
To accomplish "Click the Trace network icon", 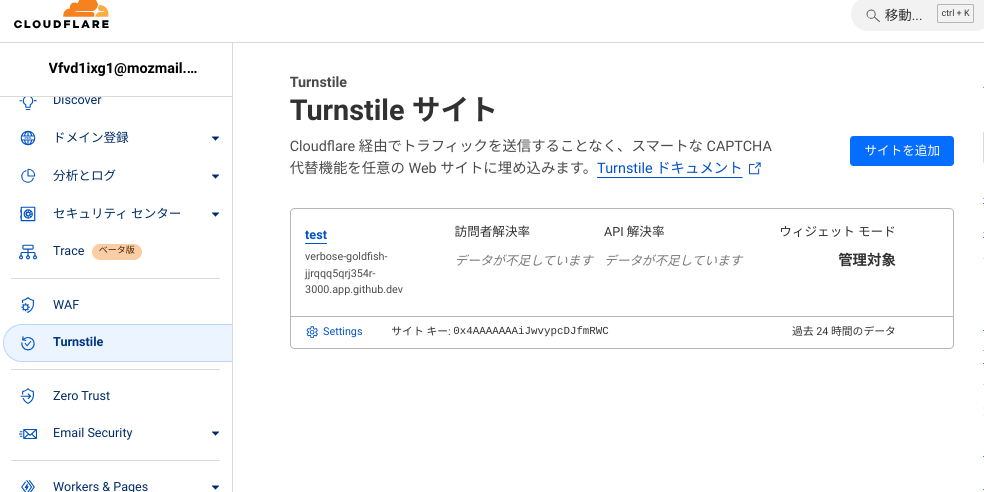I will [28, 252].
